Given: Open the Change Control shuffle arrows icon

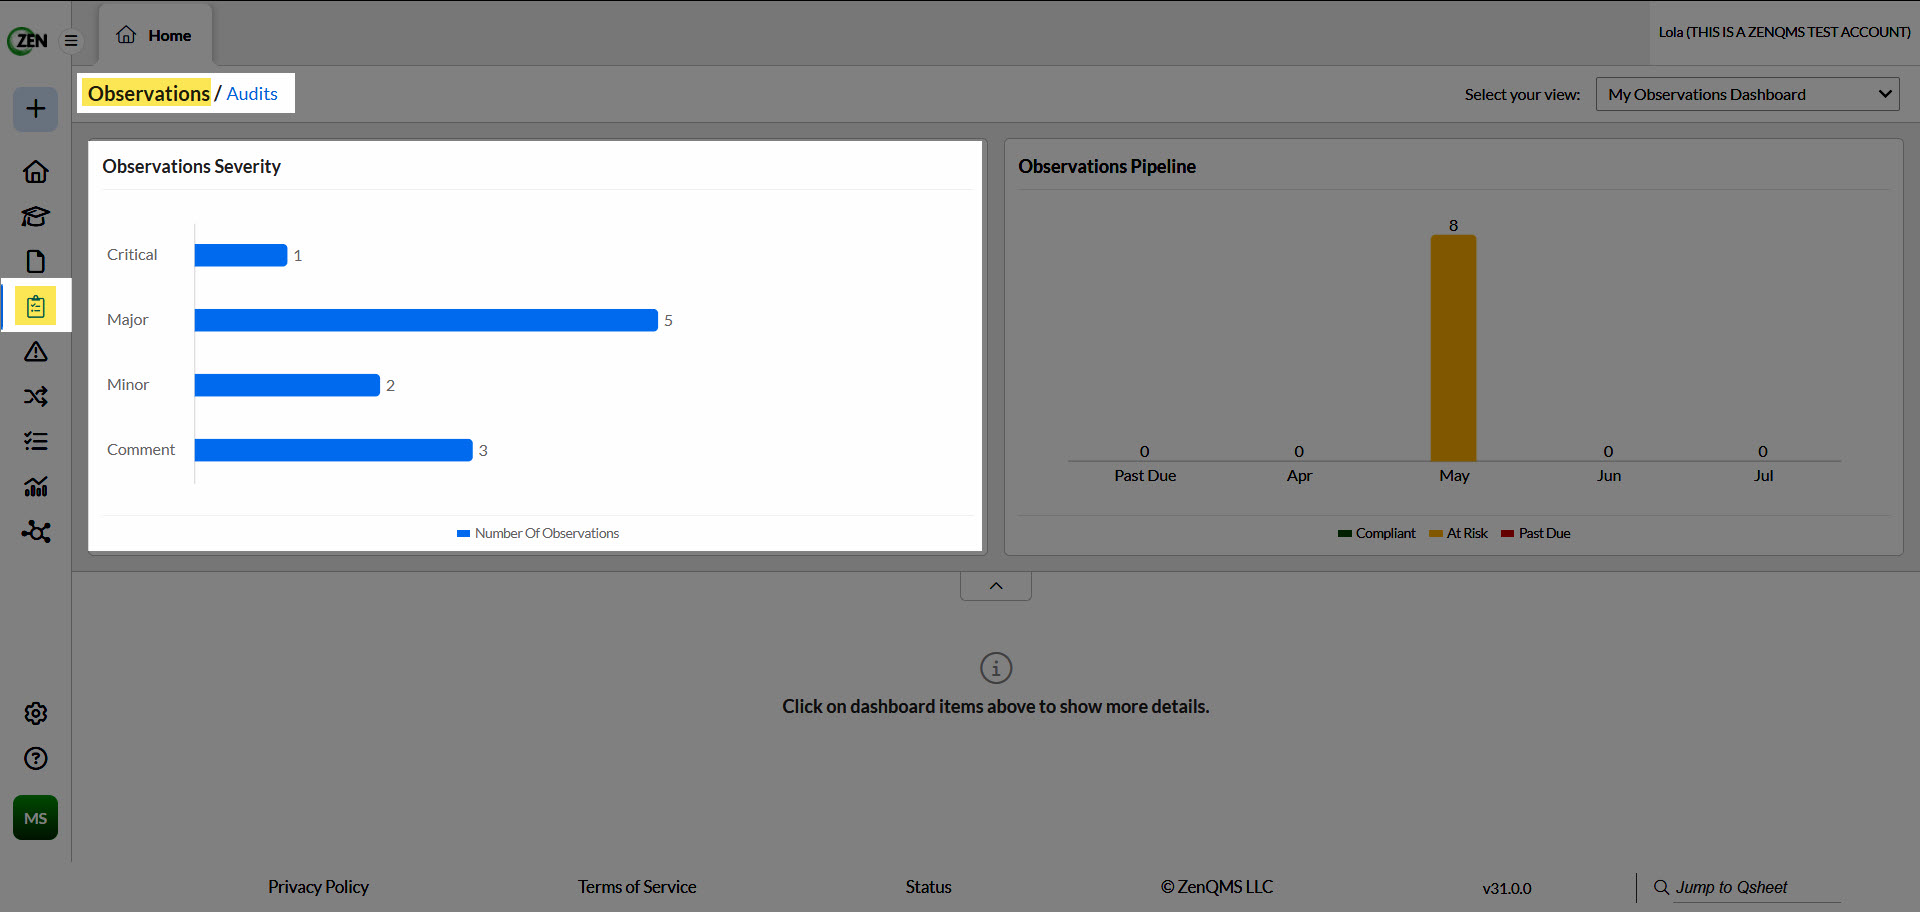Looking at the screenshot, I should coord(36,397).
